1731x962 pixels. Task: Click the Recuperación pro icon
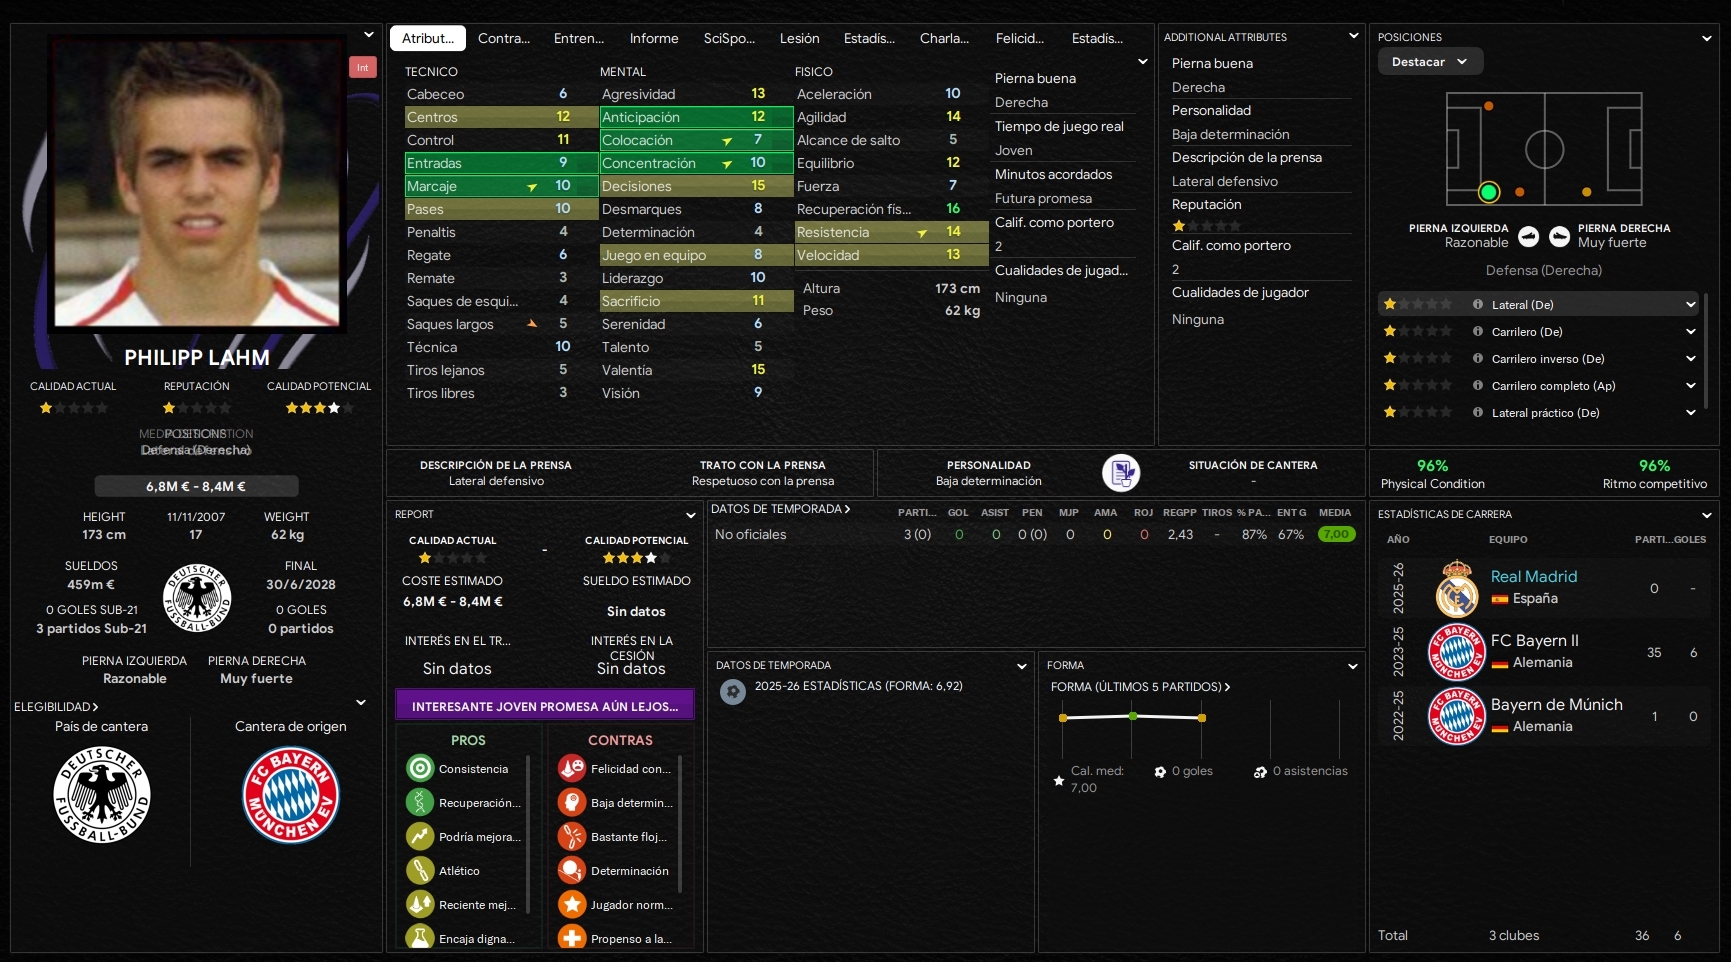pyautogui.click(x=420, y=803)
